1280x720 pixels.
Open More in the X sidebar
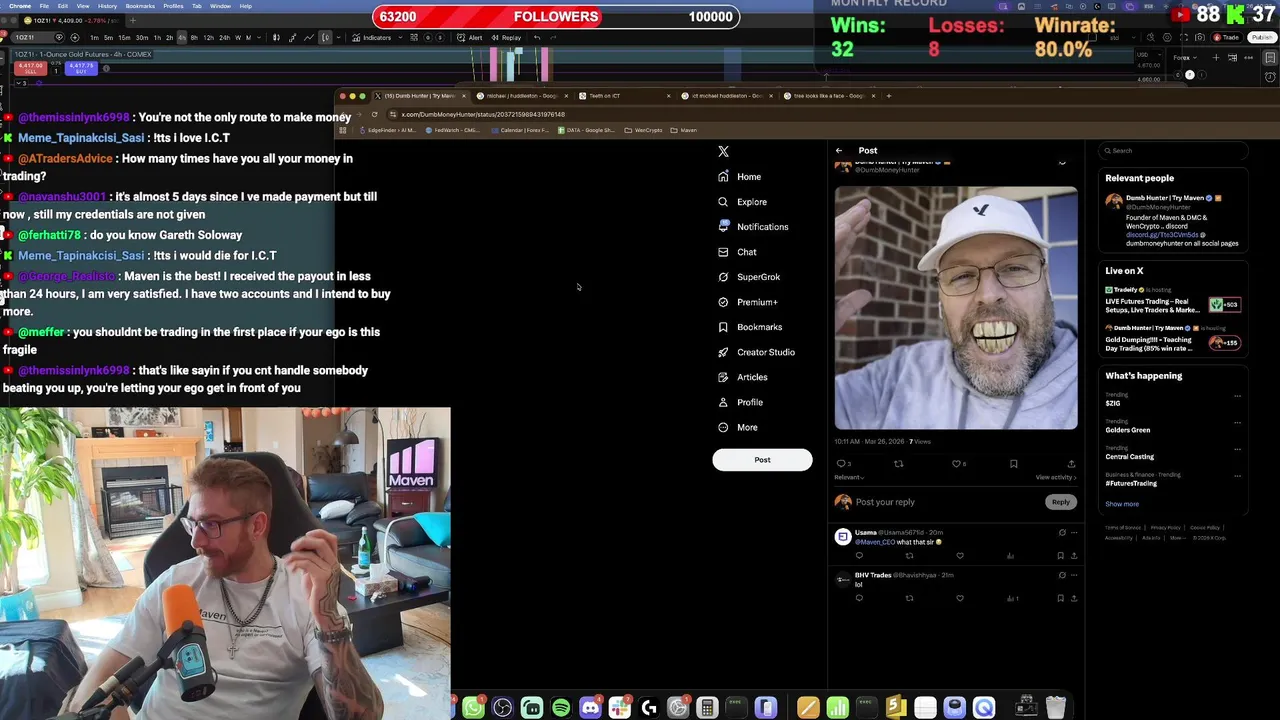(738, 427)
